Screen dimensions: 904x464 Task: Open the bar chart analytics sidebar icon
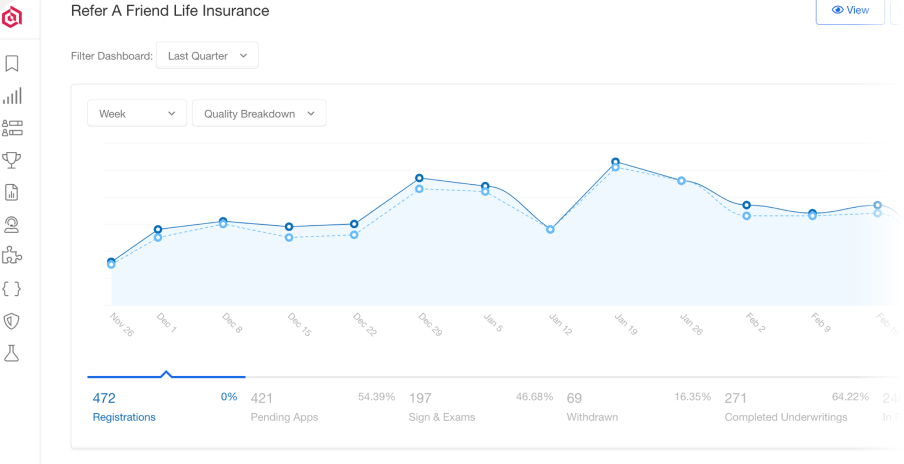click(x=12, y=96)
